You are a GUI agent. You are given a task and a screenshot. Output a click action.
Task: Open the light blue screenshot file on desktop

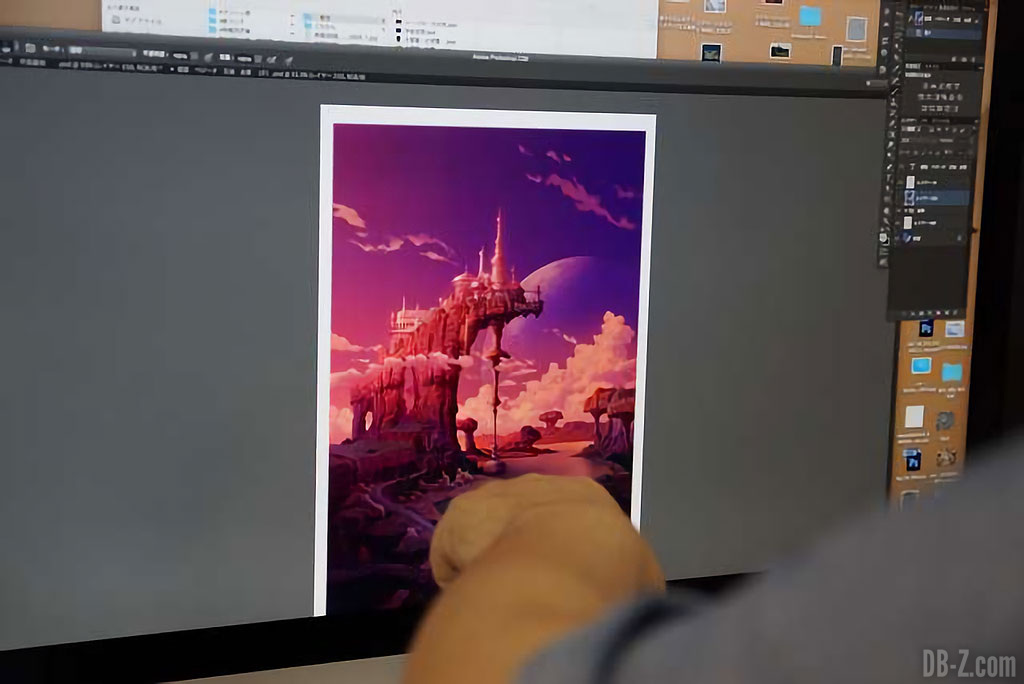click(921, 365)
